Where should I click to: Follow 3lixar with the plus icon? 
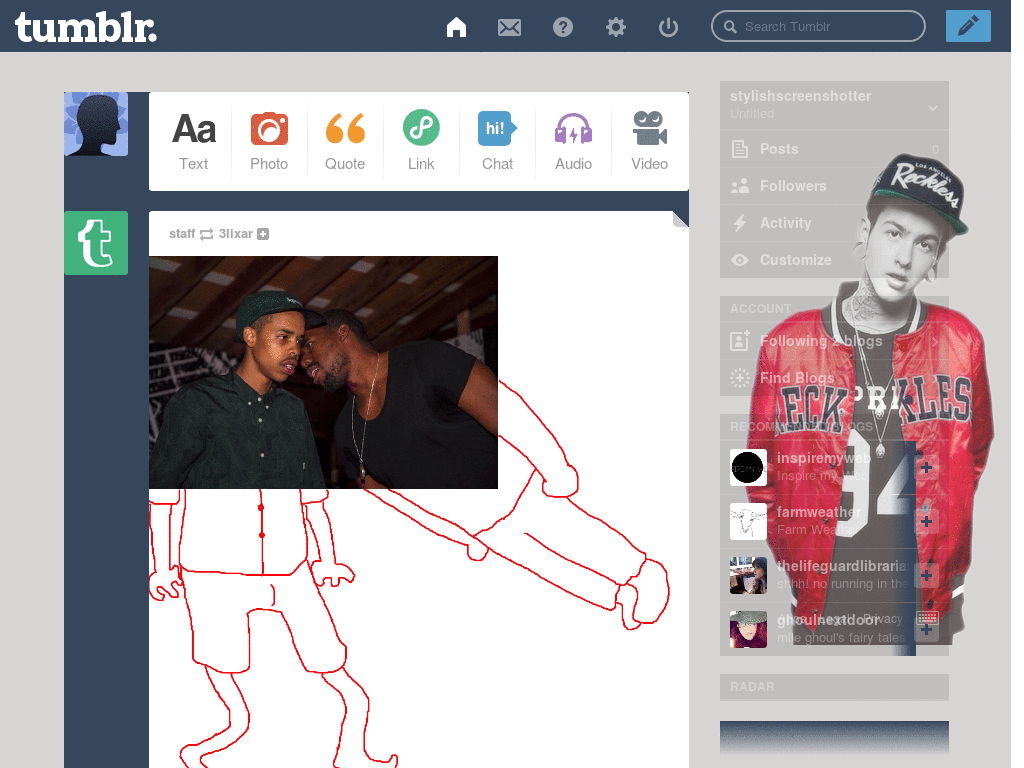point(263,234)
